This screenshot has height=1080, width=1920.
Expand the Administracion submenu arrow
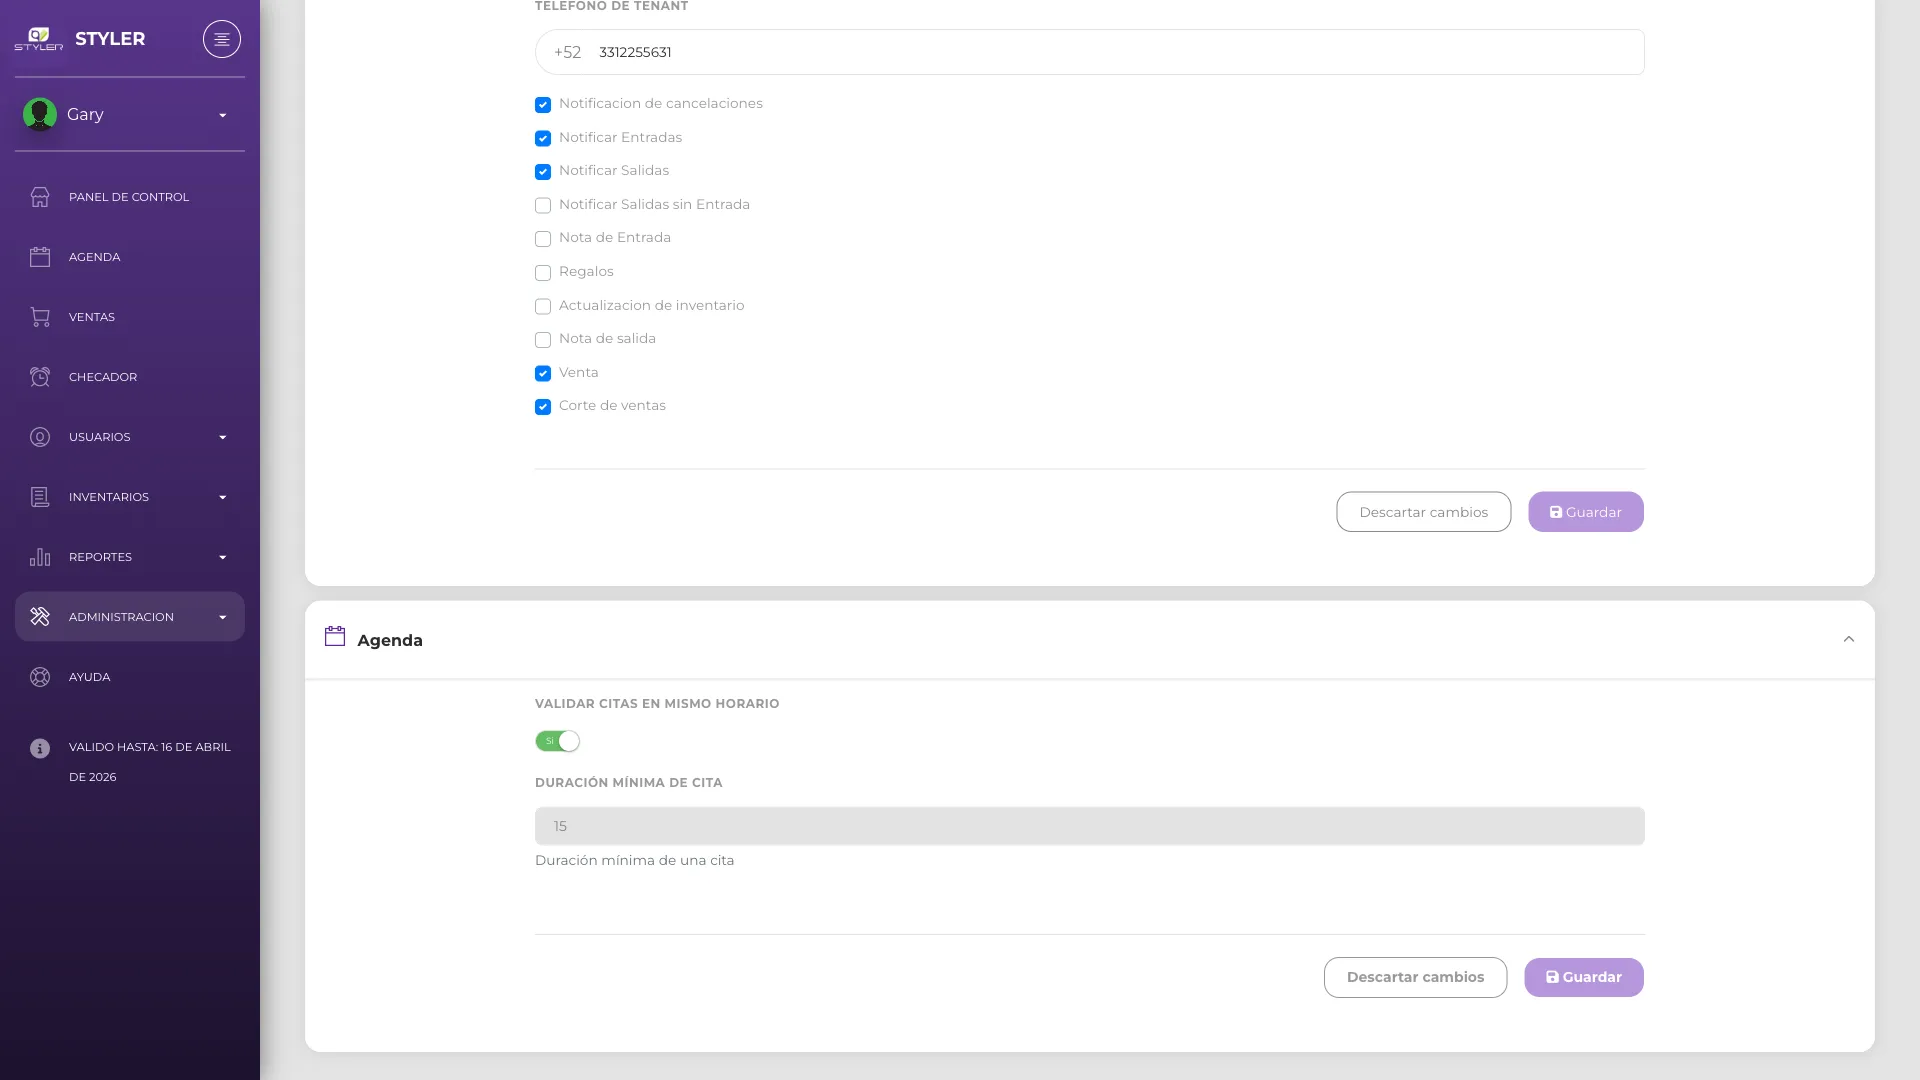pos(223,617)
